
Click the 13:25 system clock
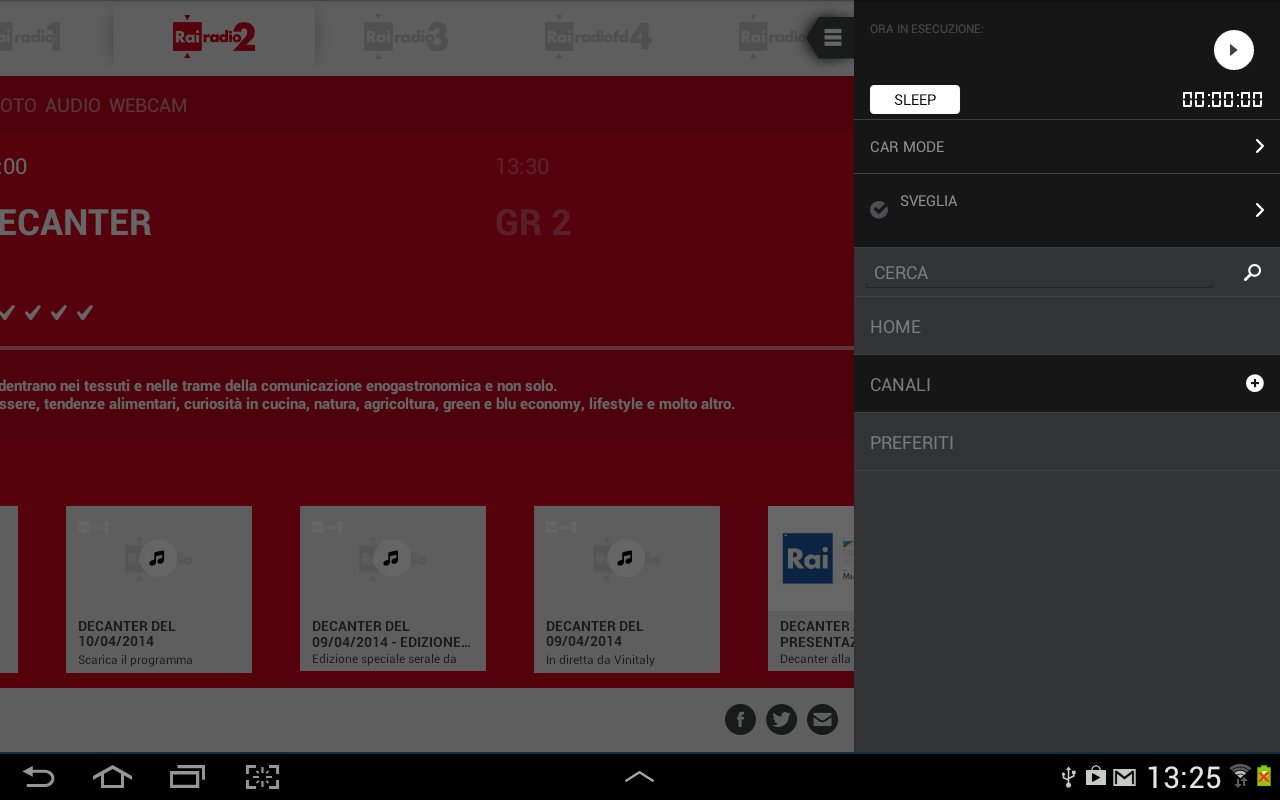(1184, 777)
